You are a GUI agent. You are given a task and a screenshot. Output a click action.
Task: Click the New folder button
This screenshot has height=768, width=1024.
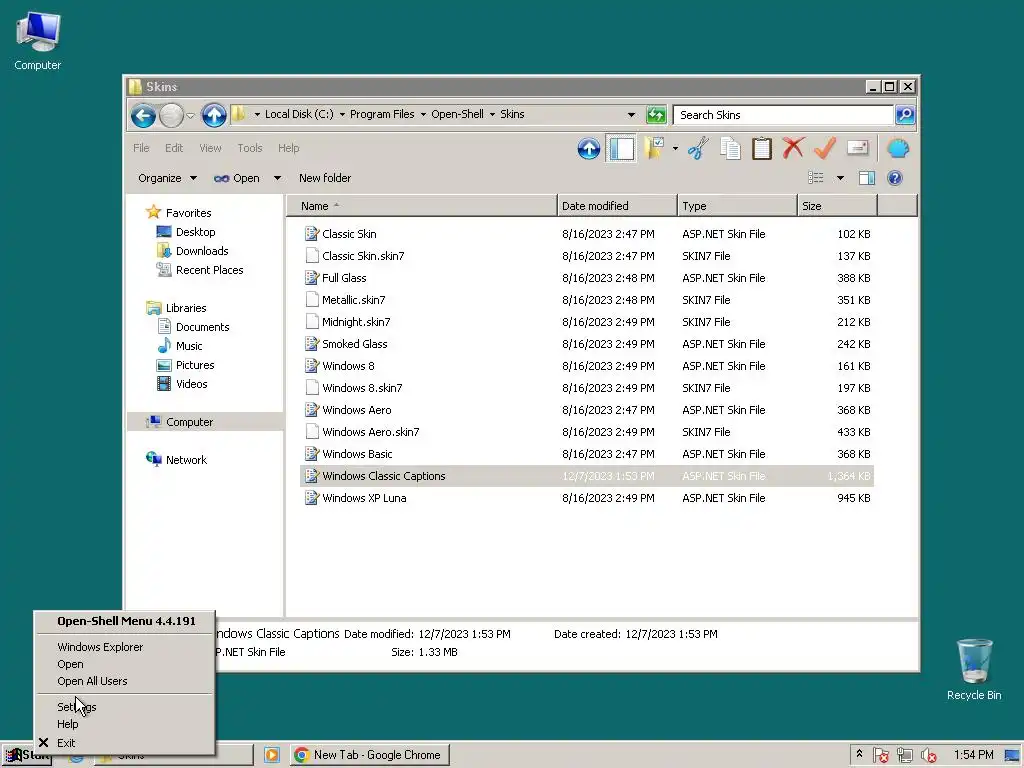coord(325,178)
